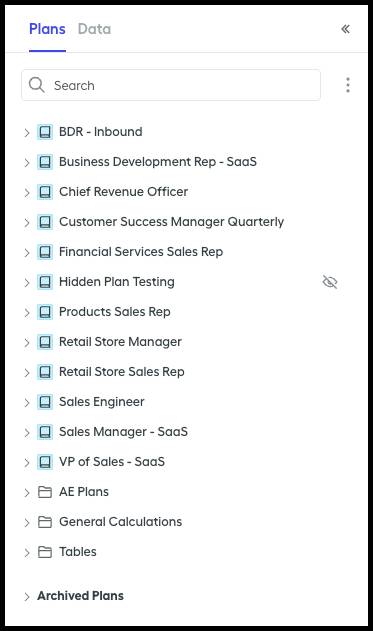The height and width of the screenshot is (631, 373).
Task: Click the General Calculations folder icon
Action: click(45, 522)
